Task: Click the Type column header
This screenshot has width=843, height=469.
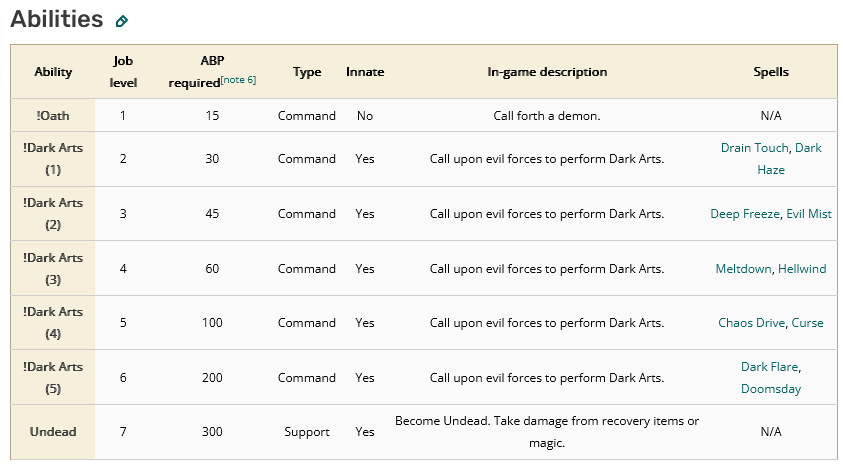Action: 307,72
